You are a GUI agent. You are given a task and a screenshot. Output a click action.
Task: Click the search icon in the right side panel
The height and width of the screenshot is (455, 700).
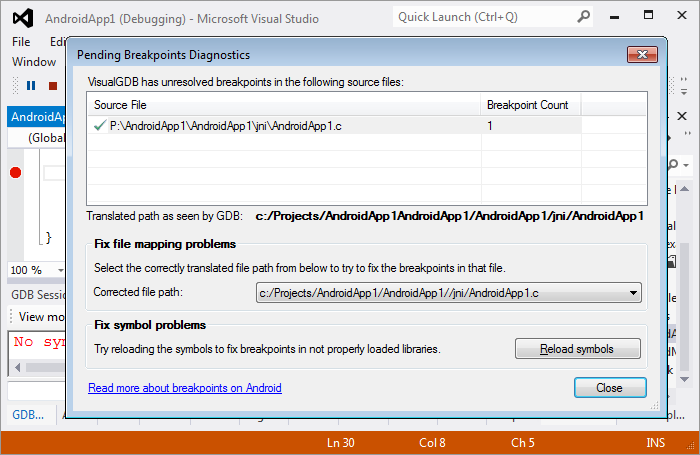[x=673, y=165]
